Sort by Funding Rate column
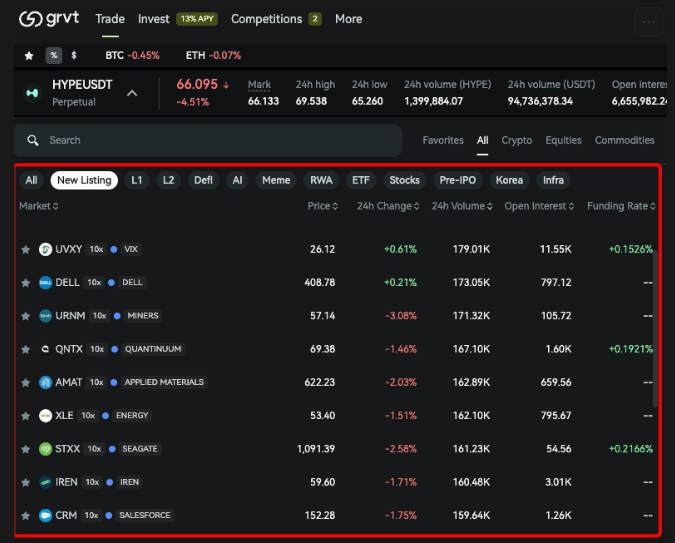 click(621, 206)
